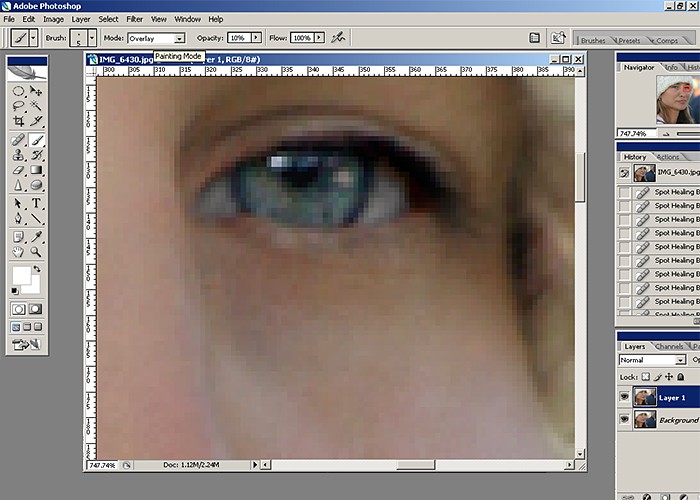Select the History Brush tool
700x500 pixels.
tap(36, 155)
